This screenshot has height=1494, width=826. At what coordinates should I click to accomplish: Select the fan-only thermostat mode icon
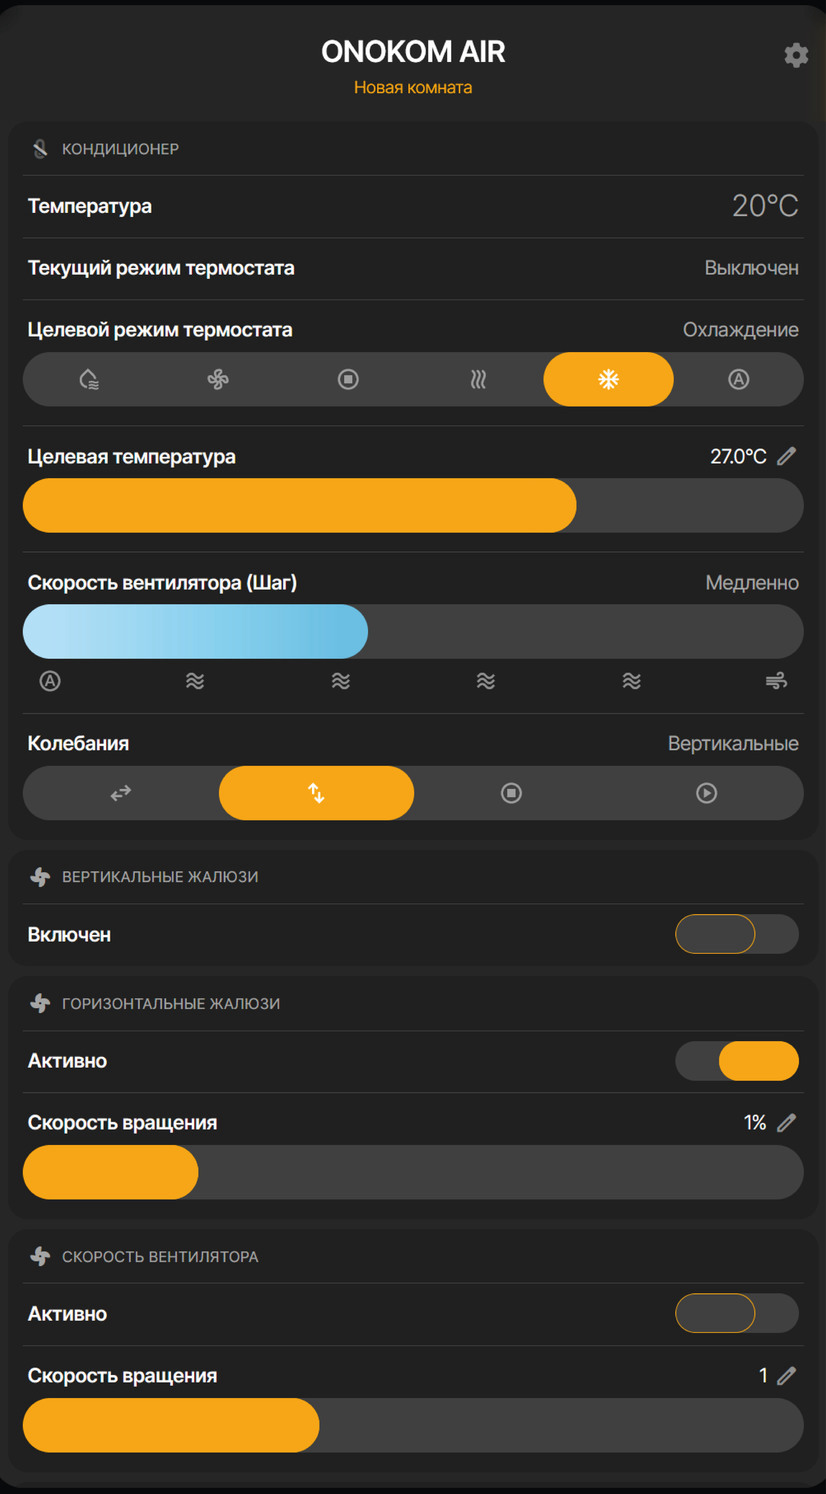pos(218,379)
